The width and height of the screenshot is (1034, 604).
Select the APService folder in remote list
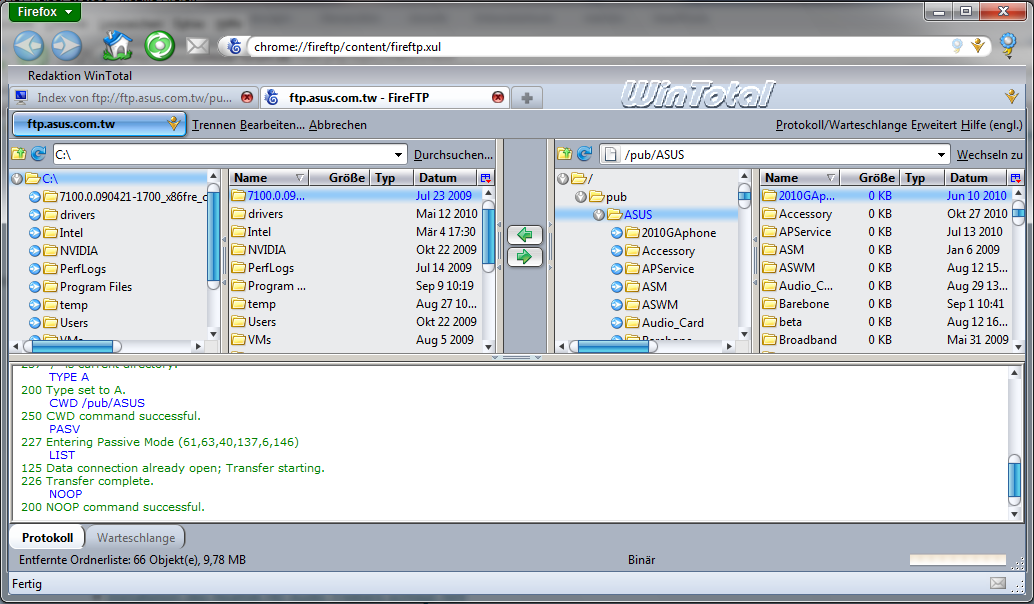click(x=805, y=232)
